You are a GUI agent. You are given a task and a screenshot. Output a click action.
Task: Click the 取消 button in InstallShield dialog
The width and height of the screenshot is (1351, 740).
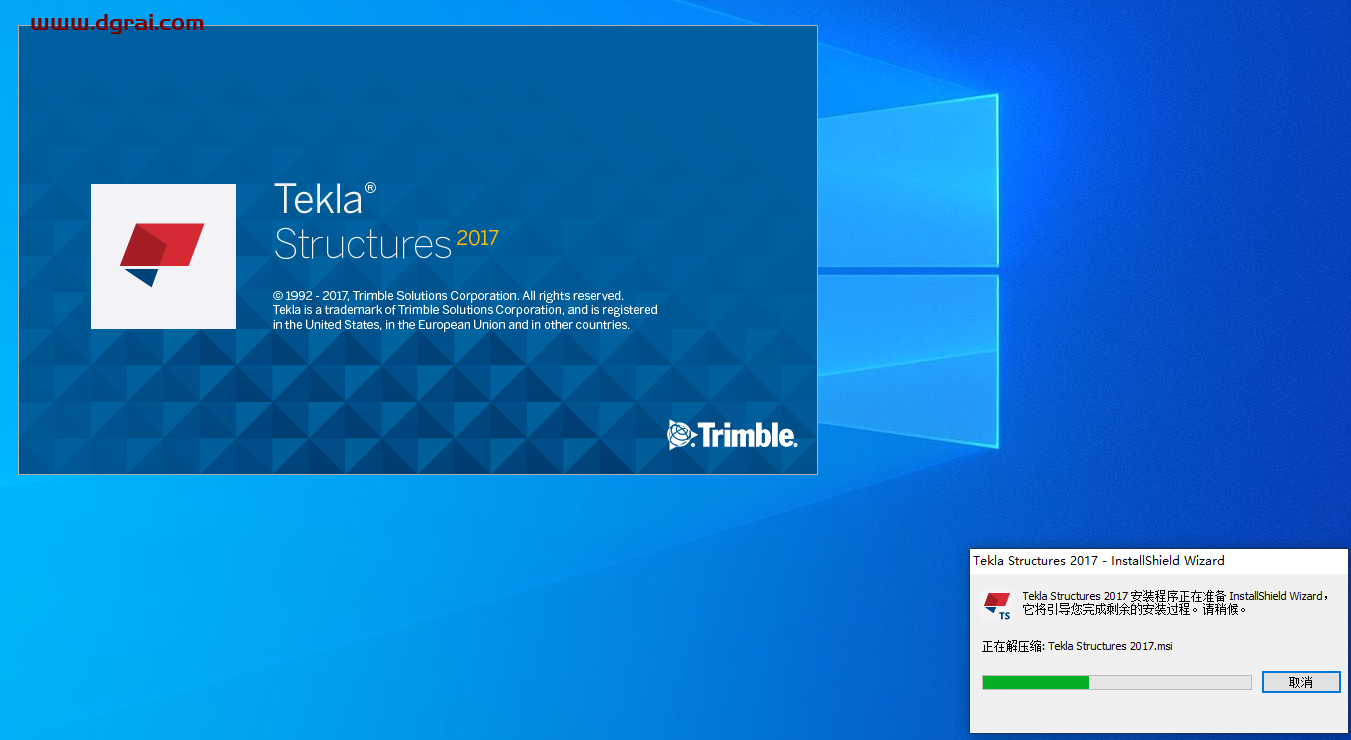coord(1301,682)
